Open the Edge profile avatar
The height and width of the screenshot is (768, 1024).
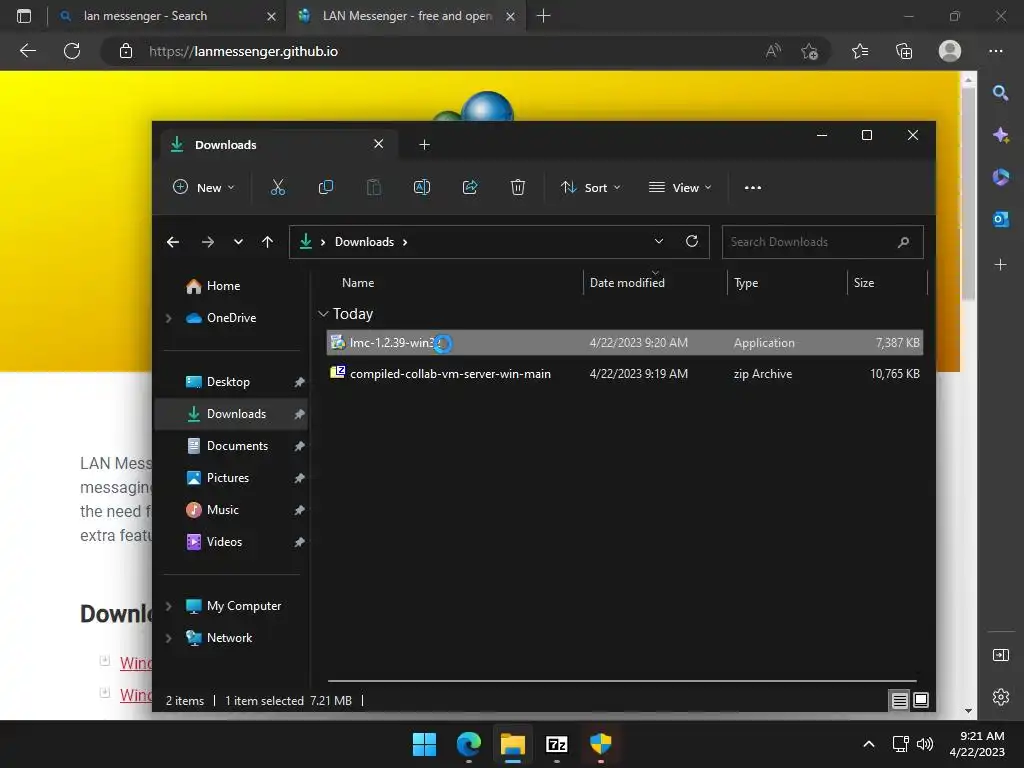point(950,51)
